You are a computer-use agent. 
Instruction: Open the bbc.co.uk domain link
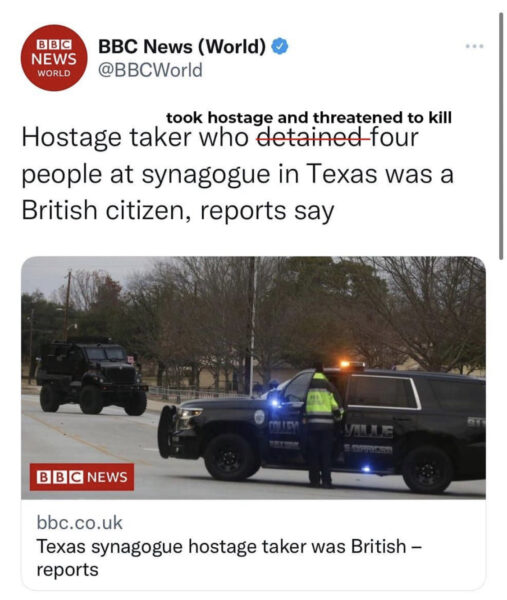[80, 523]
